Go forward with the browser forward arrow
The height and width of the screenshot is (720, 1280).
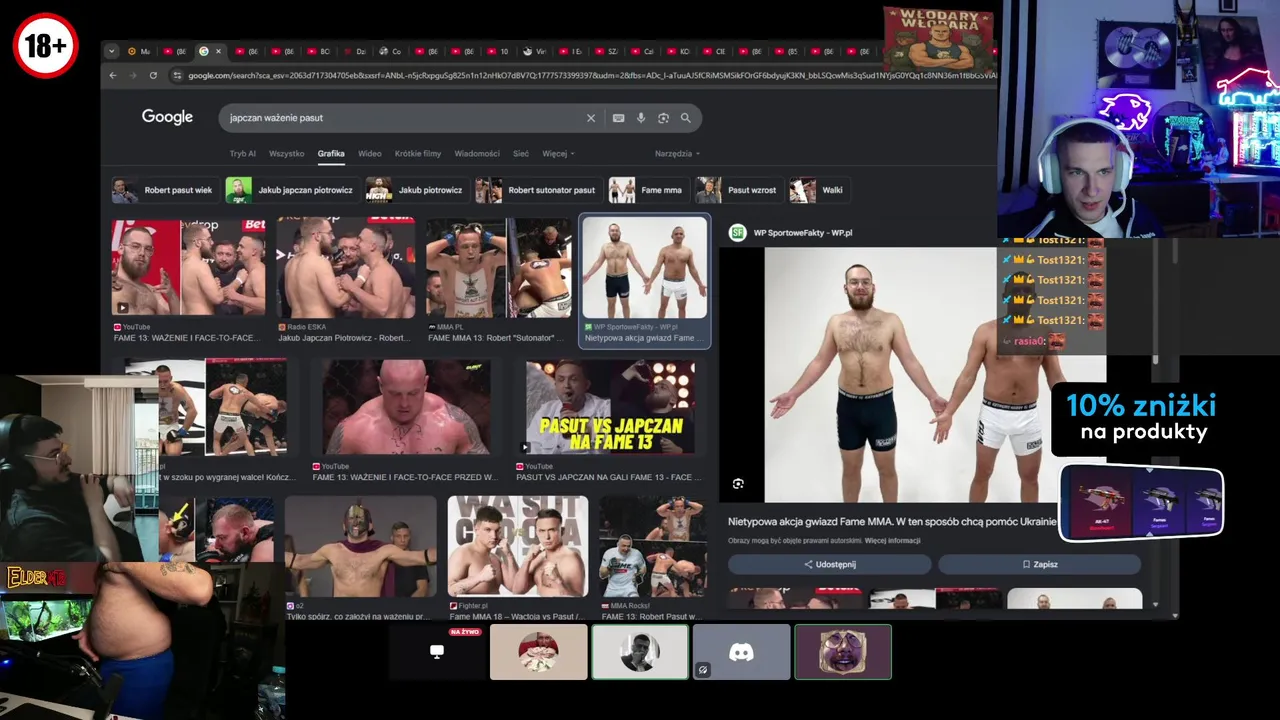click(x=132, y=75)
